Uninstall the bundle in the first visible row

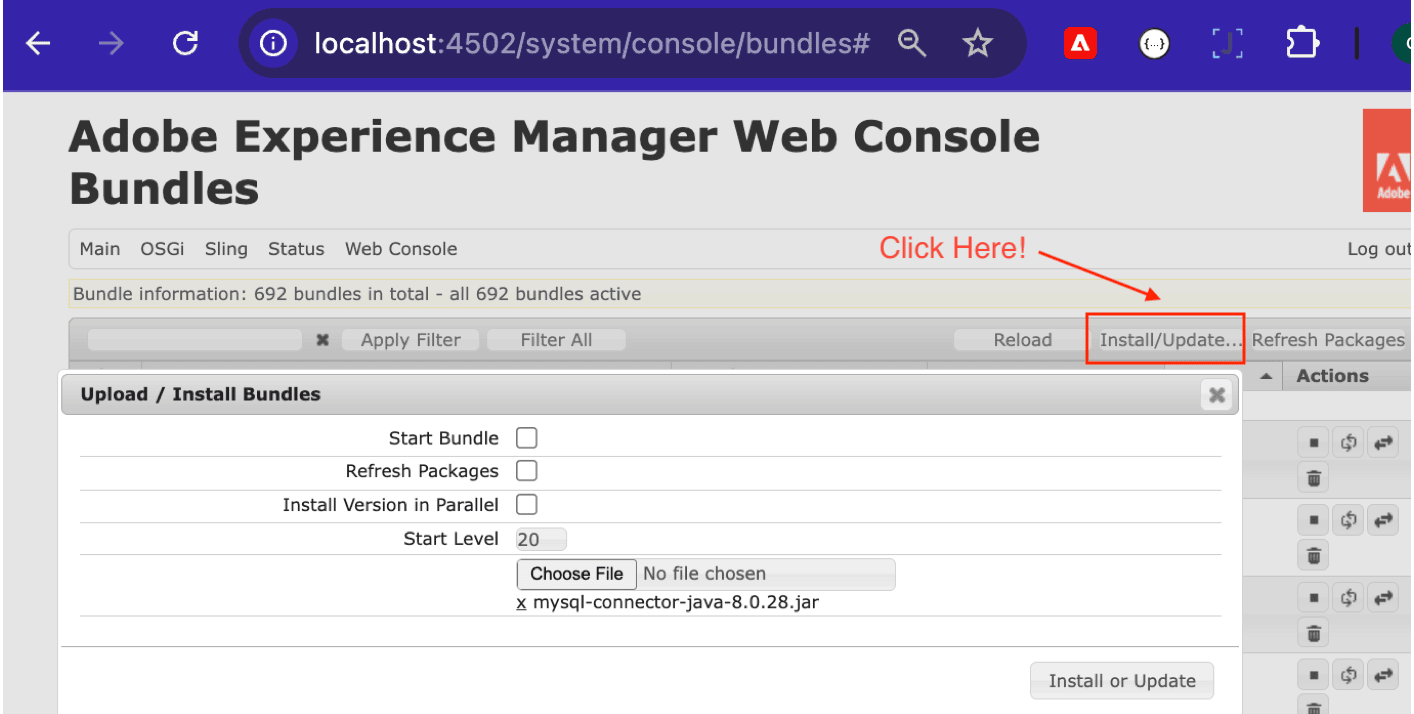coord(1314,478)
